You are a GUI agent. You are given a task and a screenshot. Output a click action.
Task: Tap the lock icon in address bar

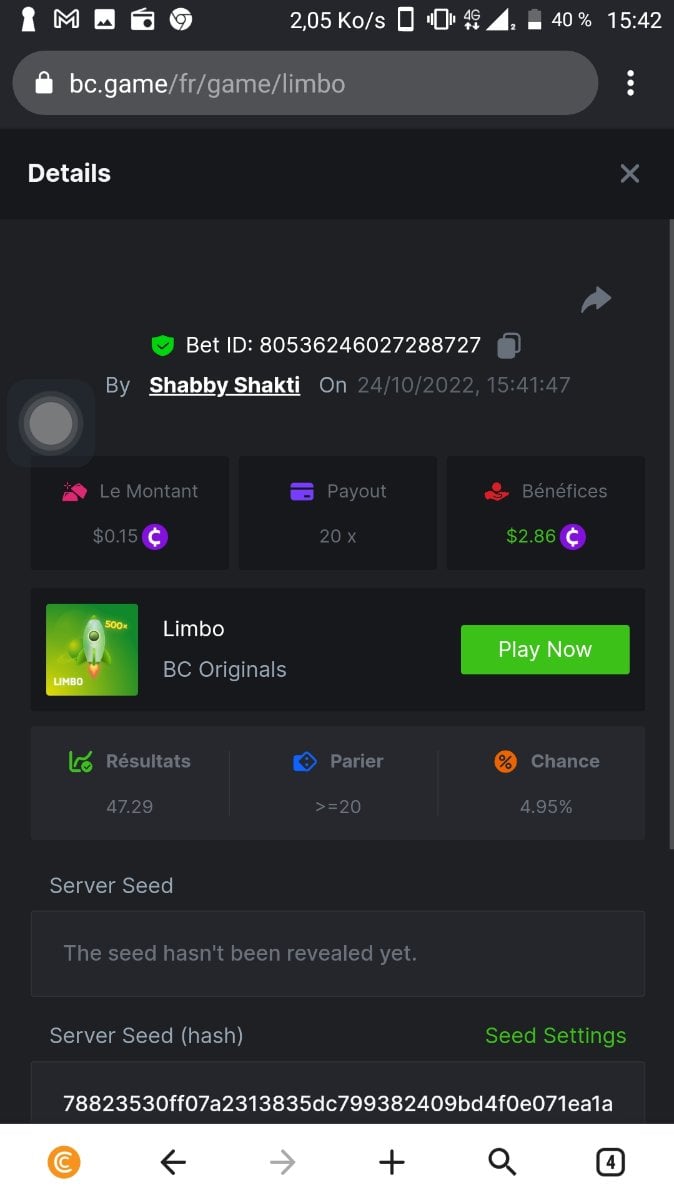(43, 84)
